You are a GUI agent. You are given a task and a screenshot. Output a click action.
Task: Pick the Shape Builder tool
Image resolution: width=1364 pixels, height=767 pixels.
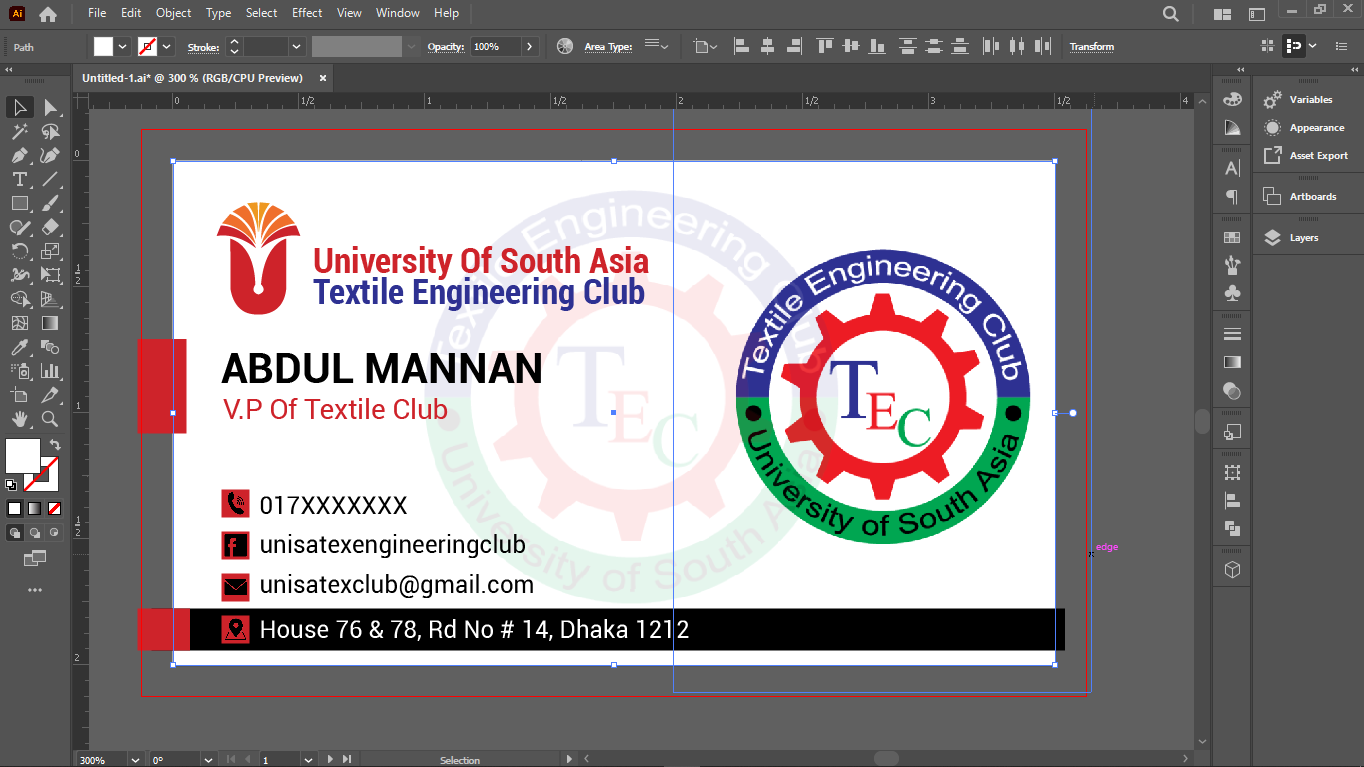click(x=19, y=299)
